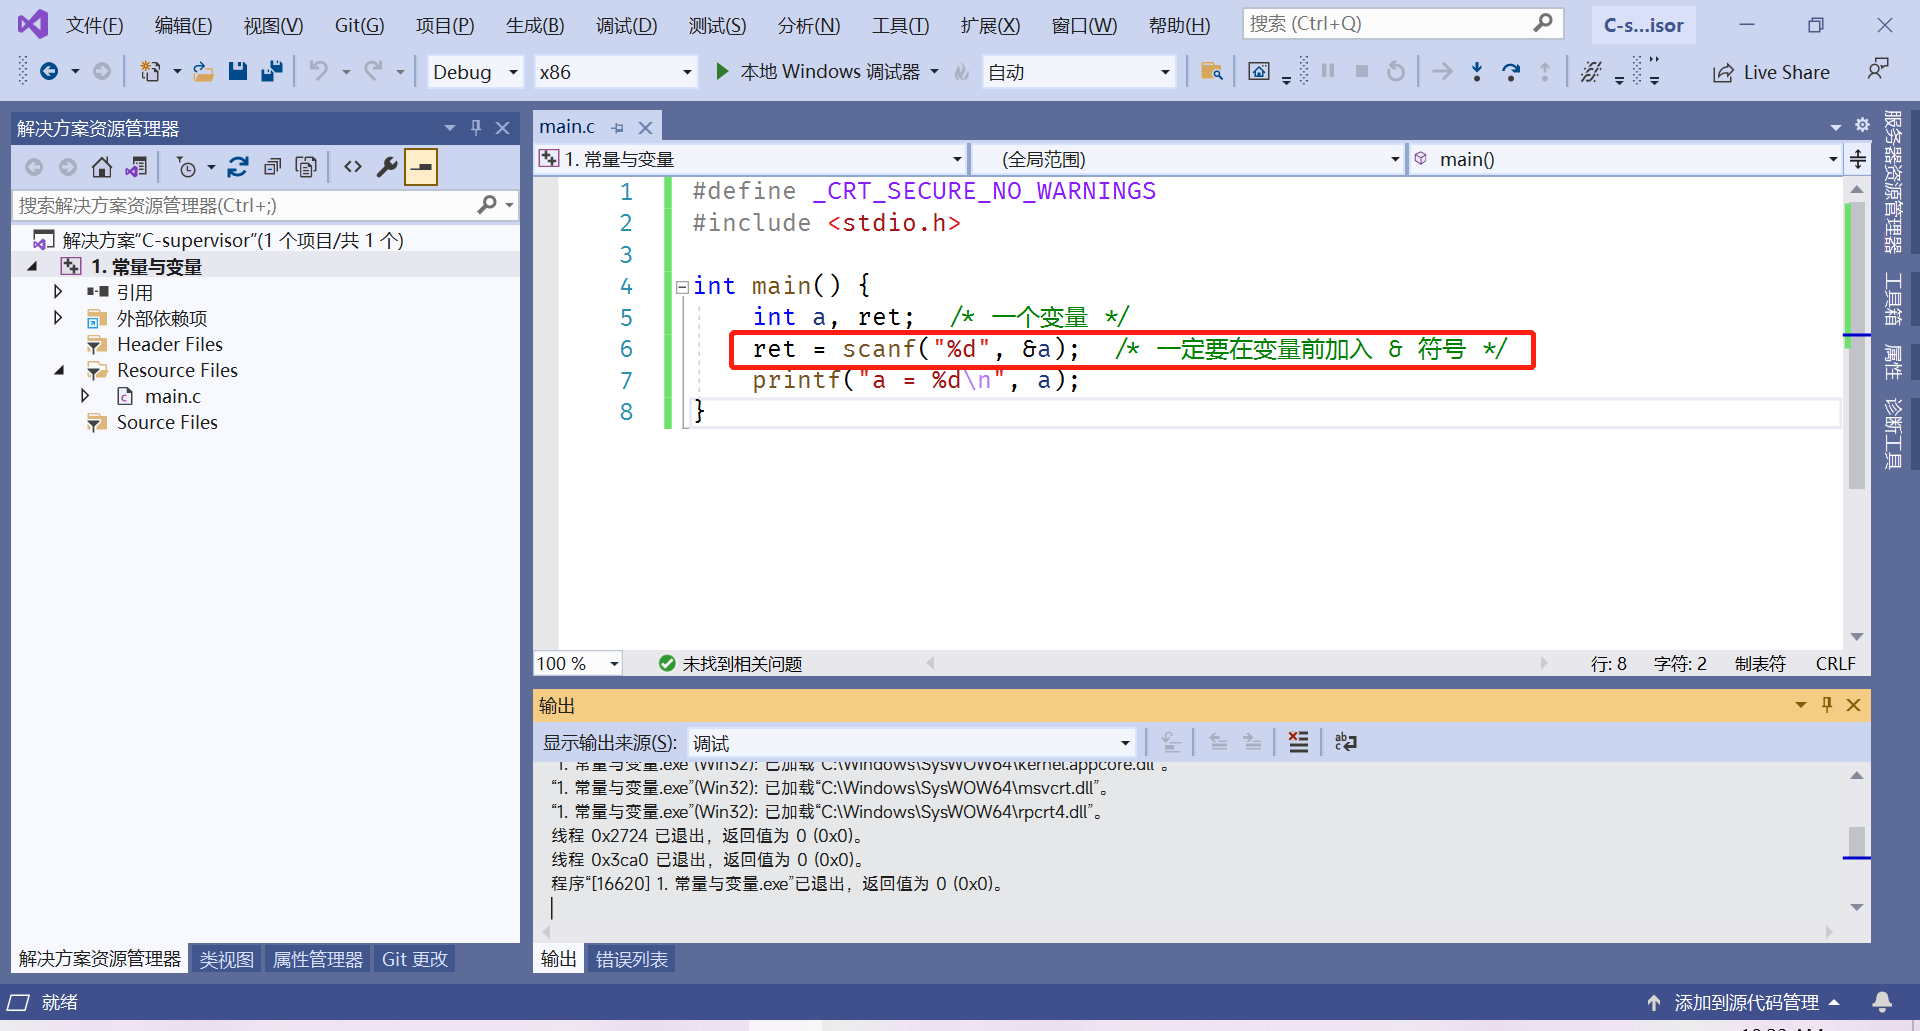1920x1031 pixels.
Task: Switch to the 类视图 tab
Action: point(226,959)
